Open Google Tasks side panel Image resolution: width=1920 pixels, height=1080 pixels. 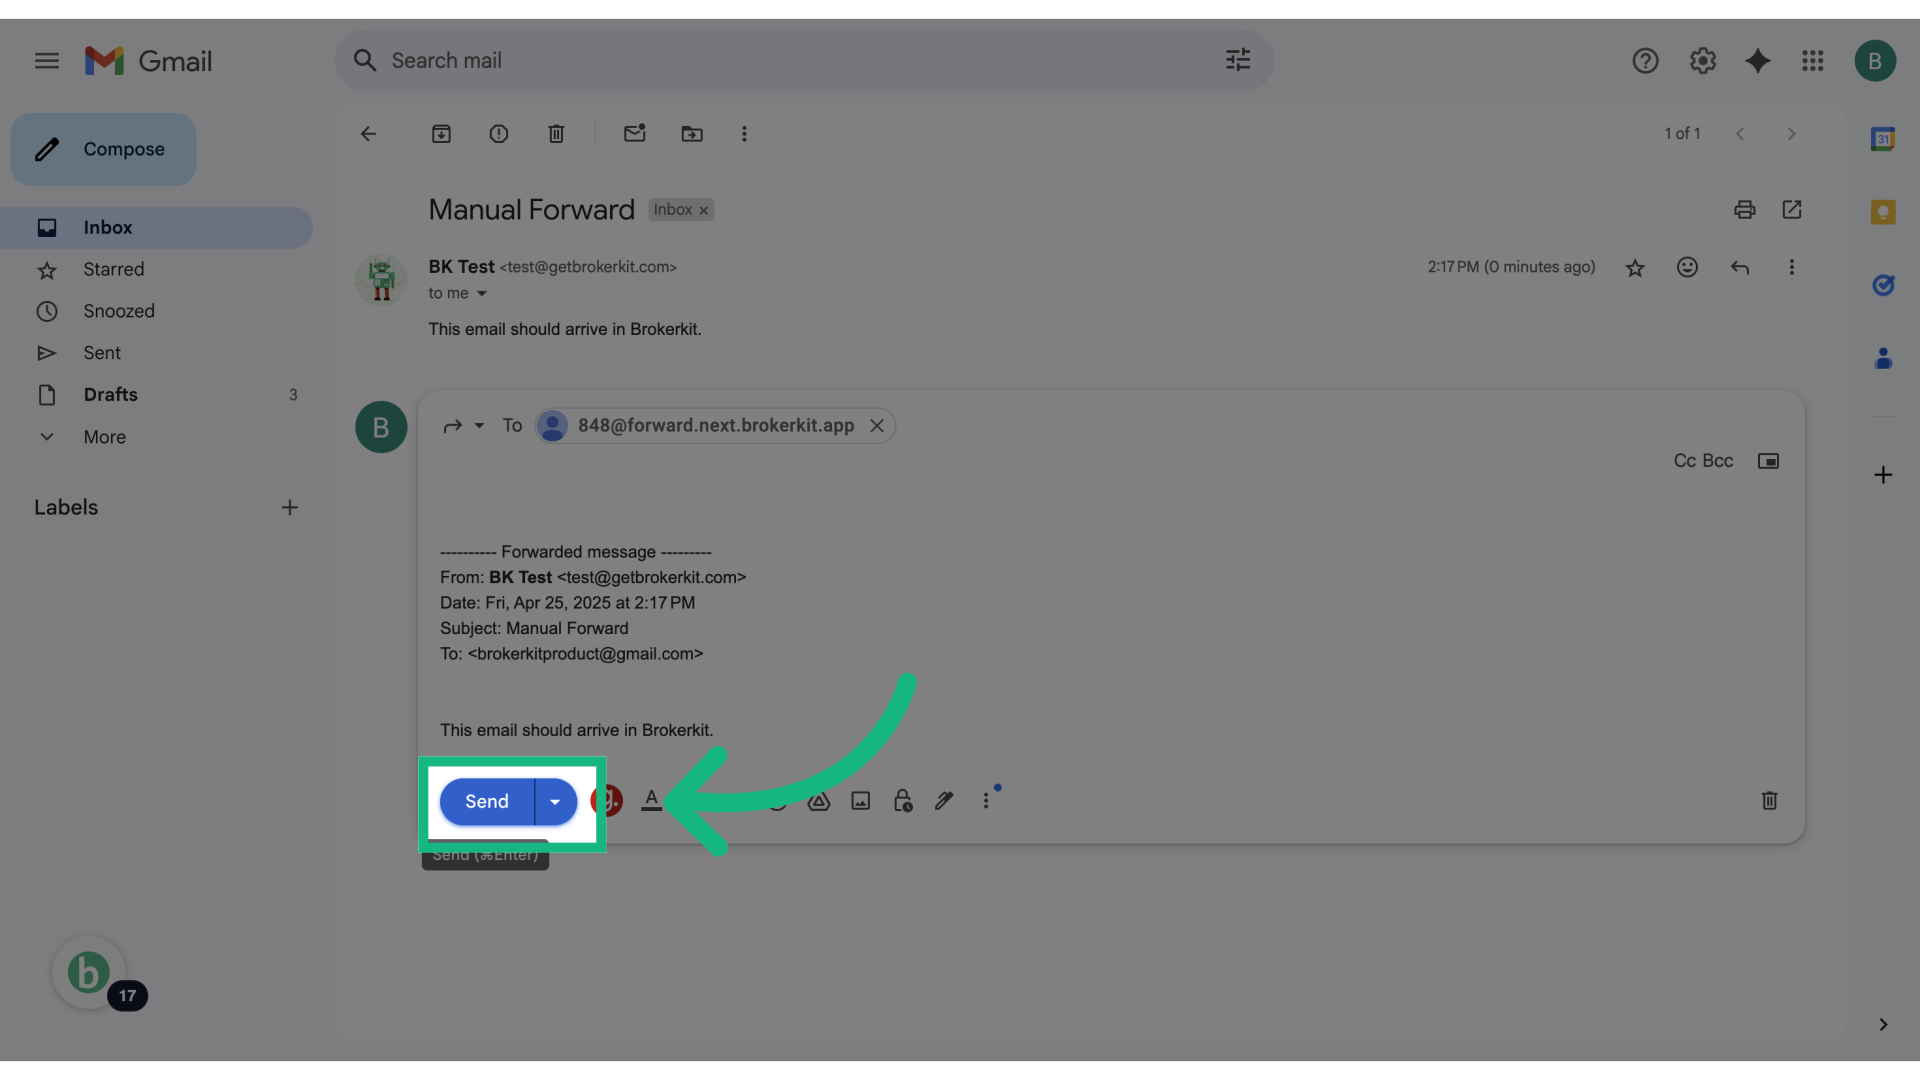tap(1884, 285)
